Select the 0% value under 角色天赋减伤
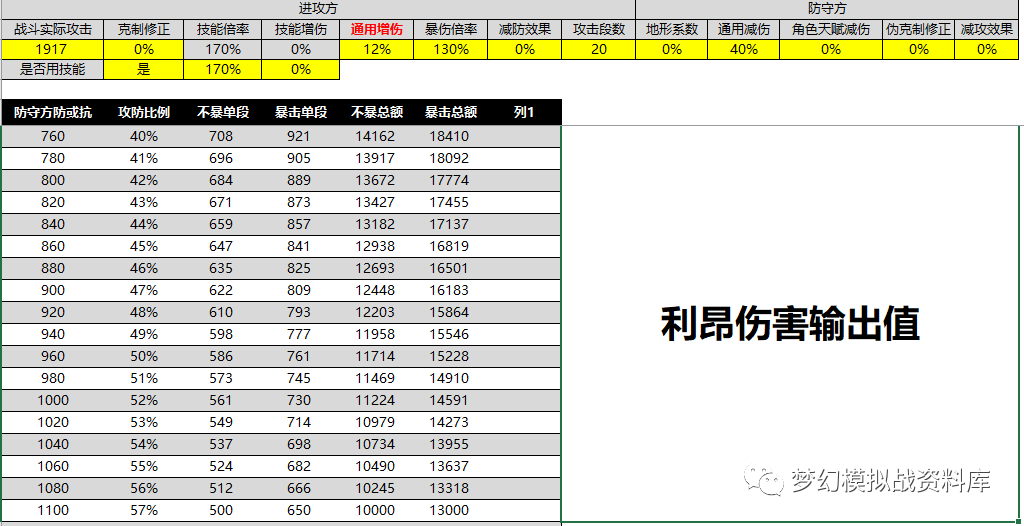The image size is (1024, 526). 831,50
